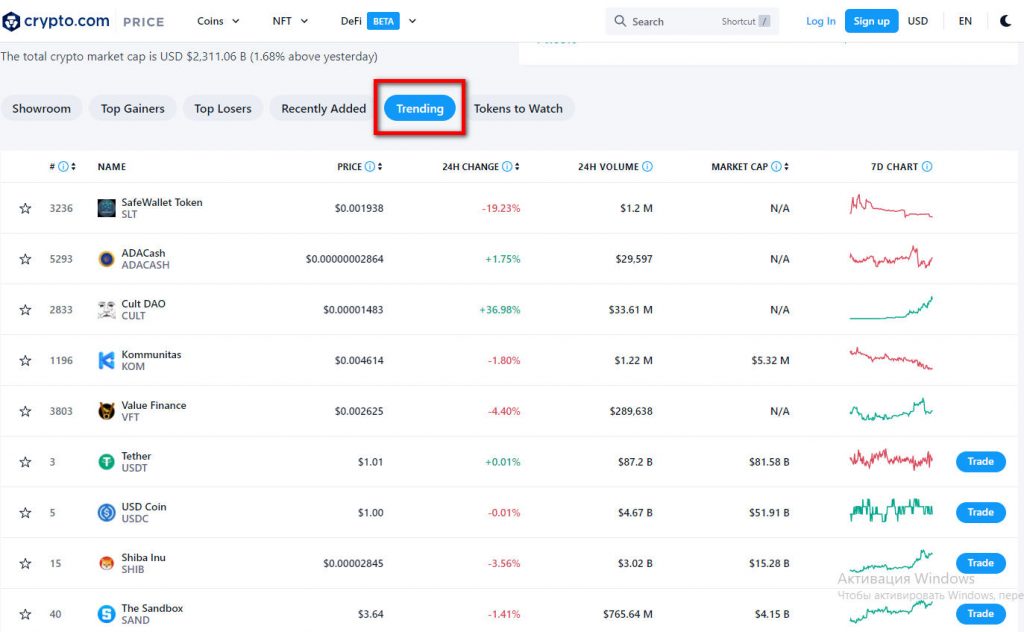Star the Shiba Inu row
This screenshot has height=632, width=1024.
(x=25, y=563)
